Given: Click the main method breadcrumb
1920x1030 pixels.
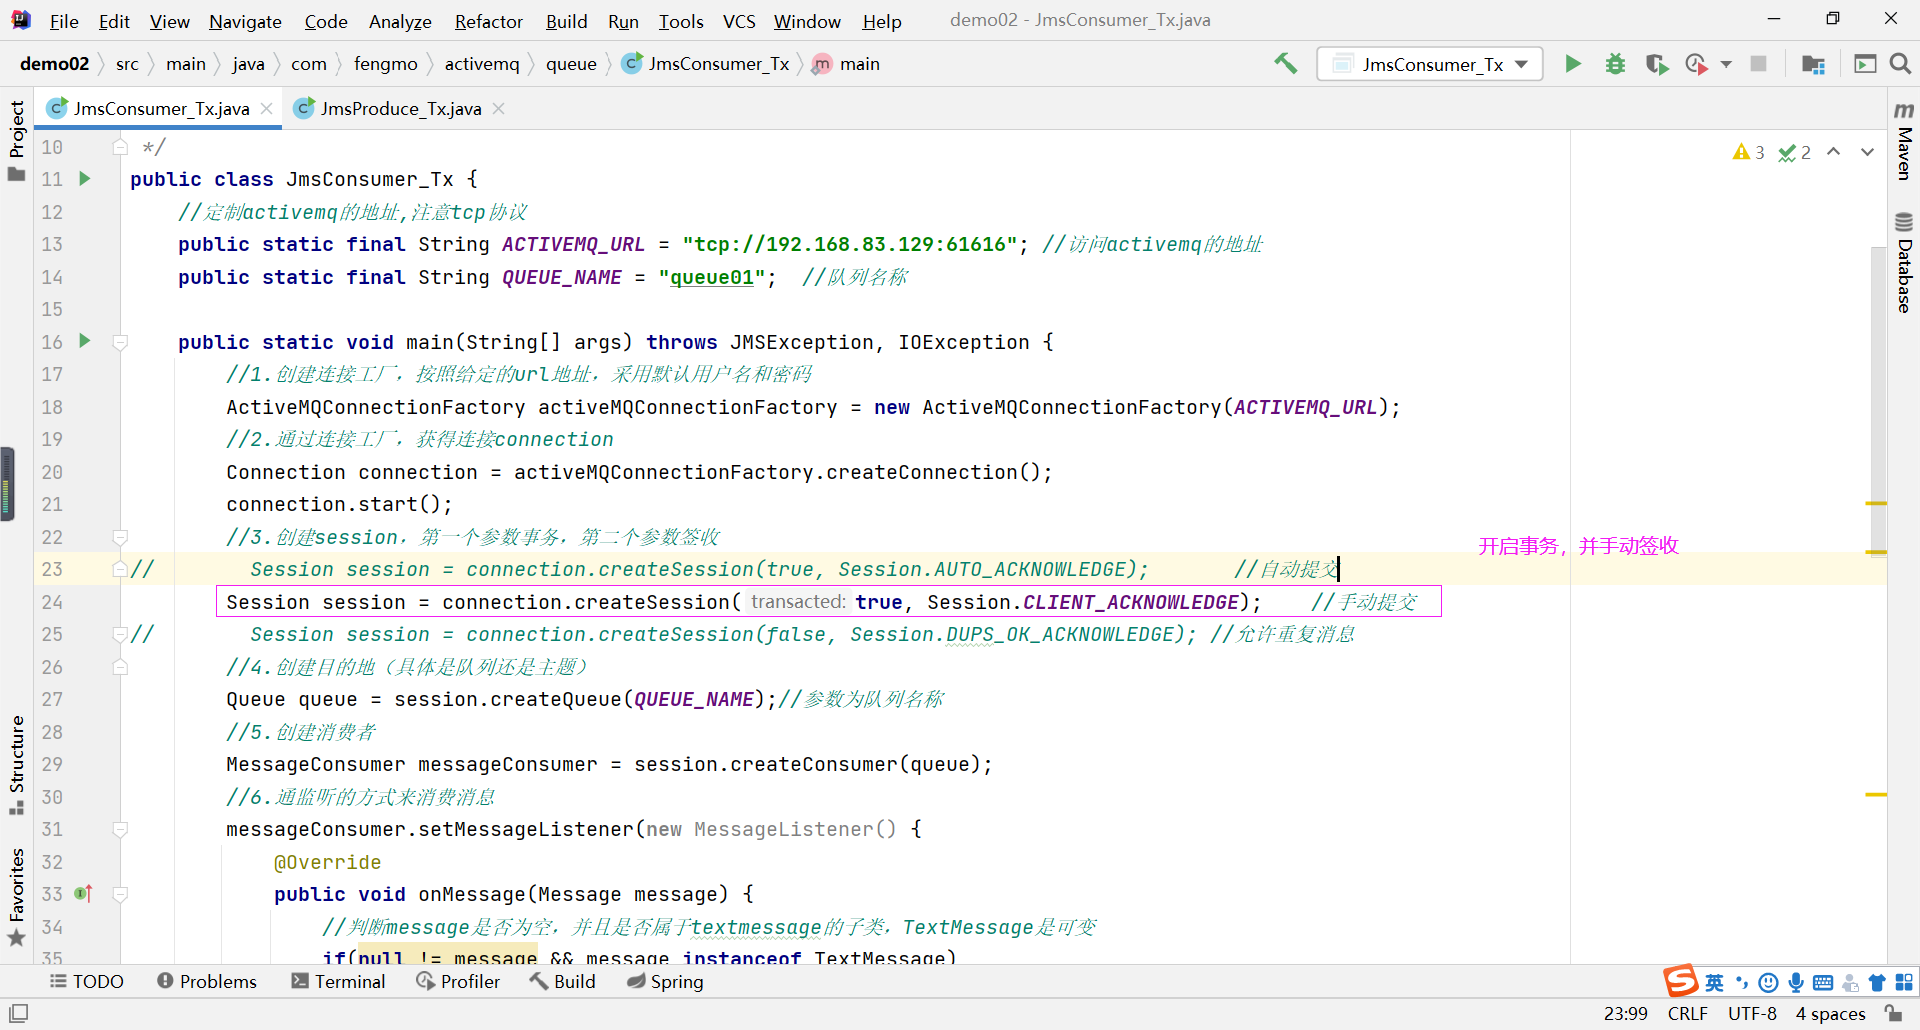Looking at the screenshot, I should (847, 64).
